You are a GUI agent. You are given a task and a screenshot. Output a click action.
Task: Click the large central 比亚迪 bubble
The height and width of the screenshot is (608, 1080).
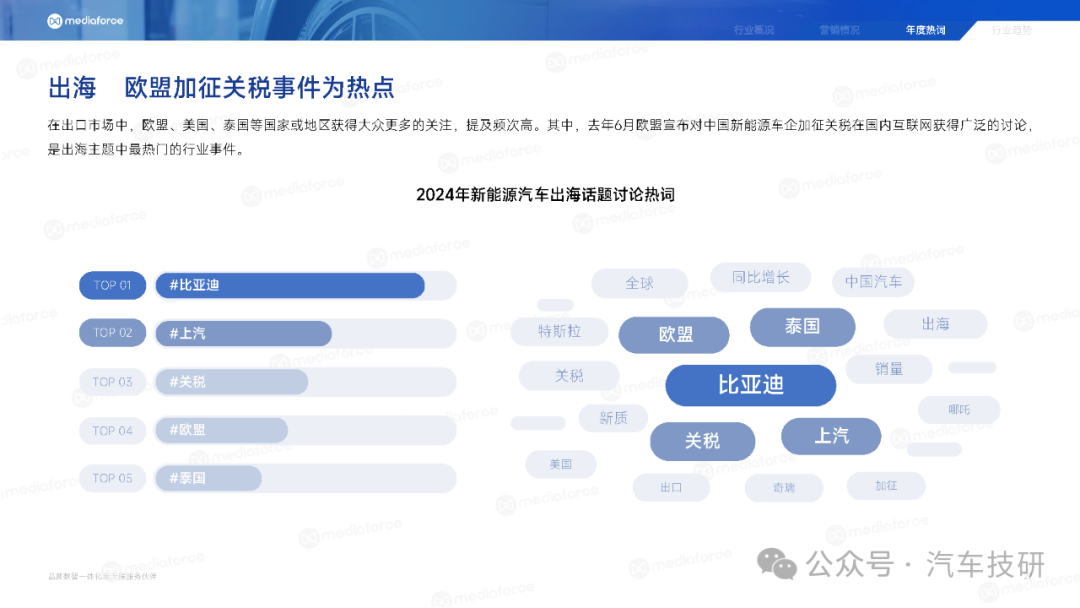751,385
